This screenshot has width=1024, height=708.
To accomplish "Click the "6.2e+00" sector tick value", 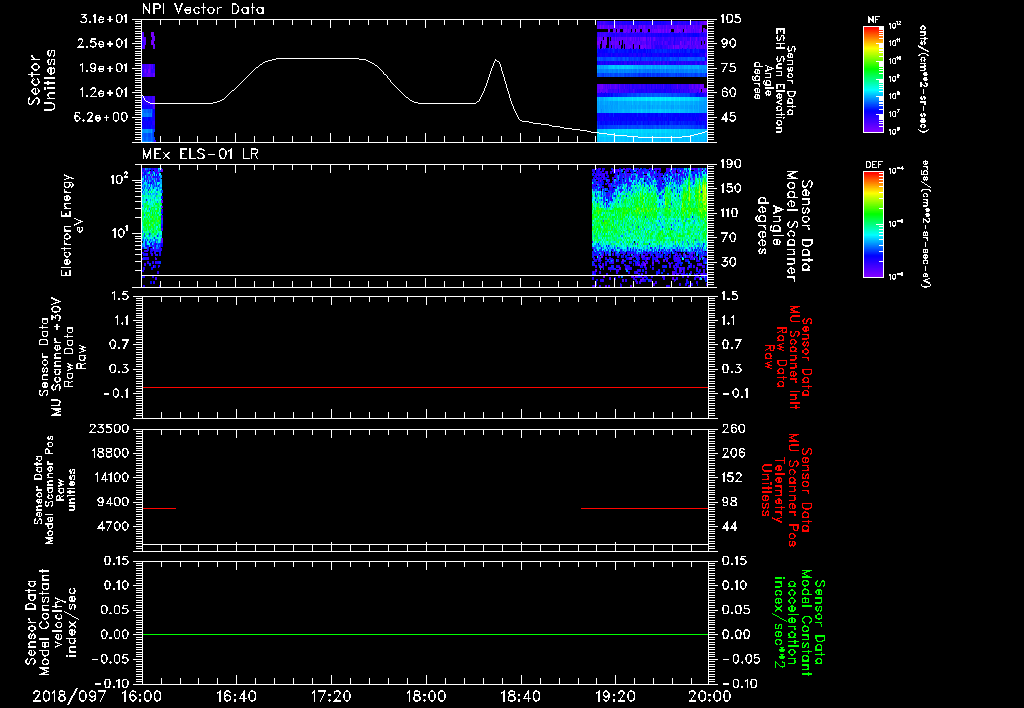I will pos(103,118).
